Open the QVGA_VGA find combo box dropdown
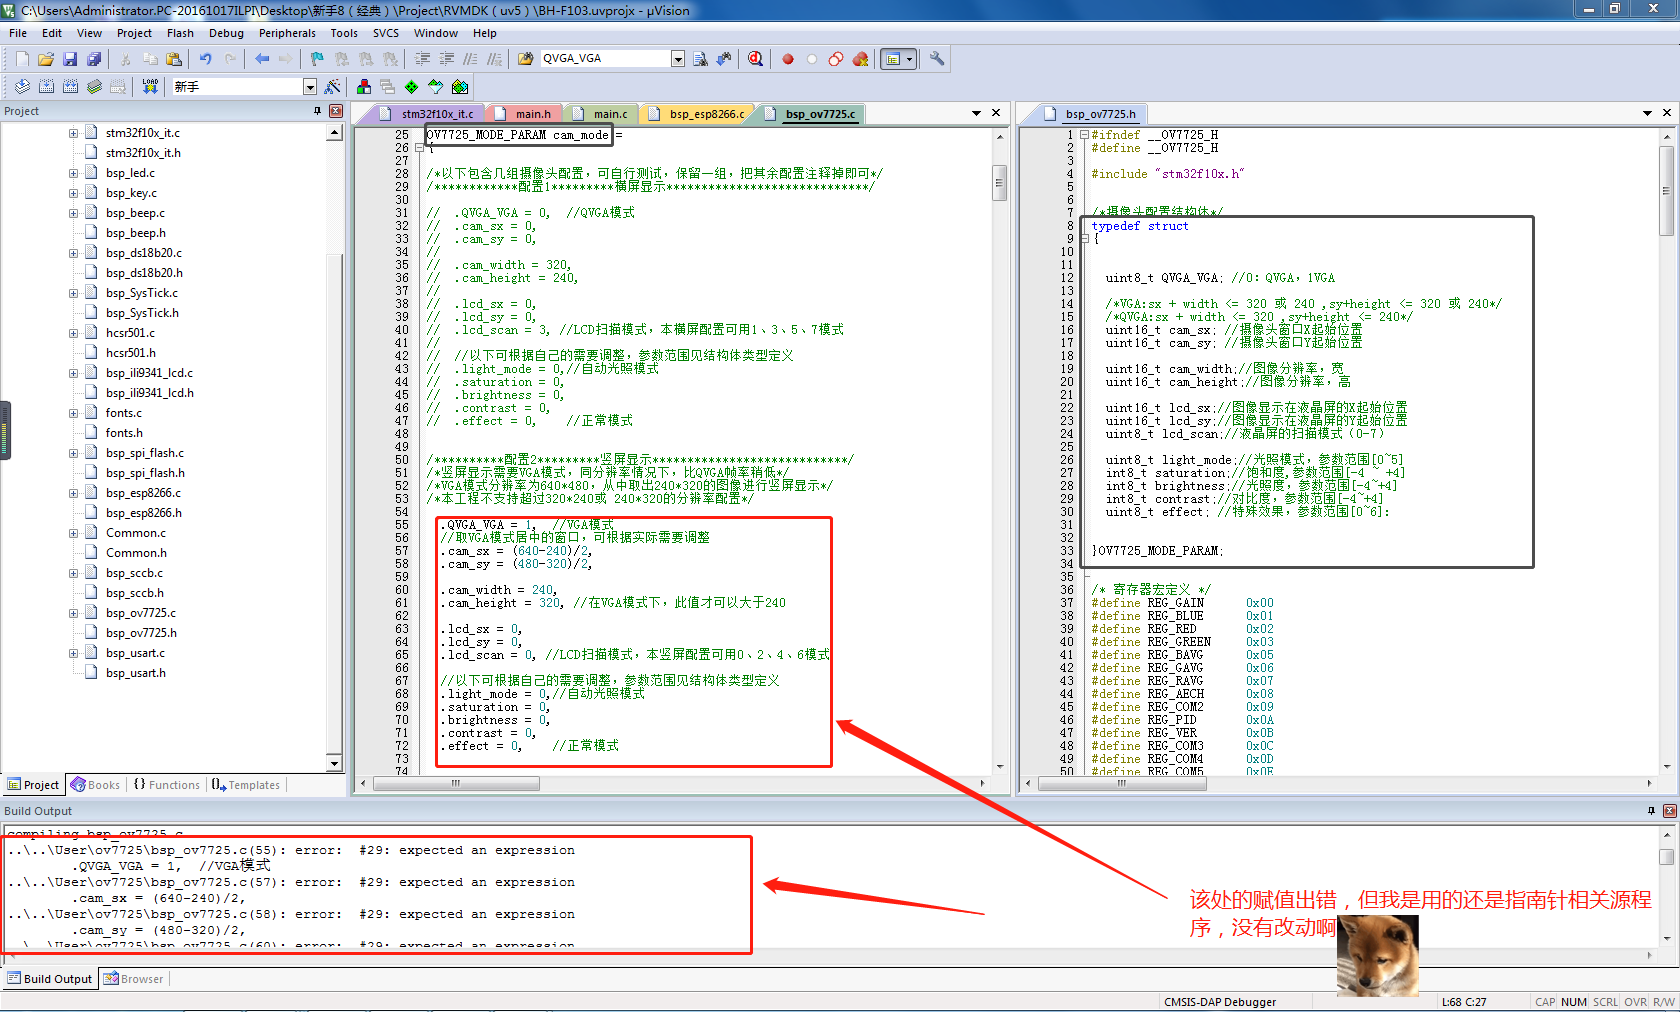Screen dimensions: 1680x1012 (678, 59)
